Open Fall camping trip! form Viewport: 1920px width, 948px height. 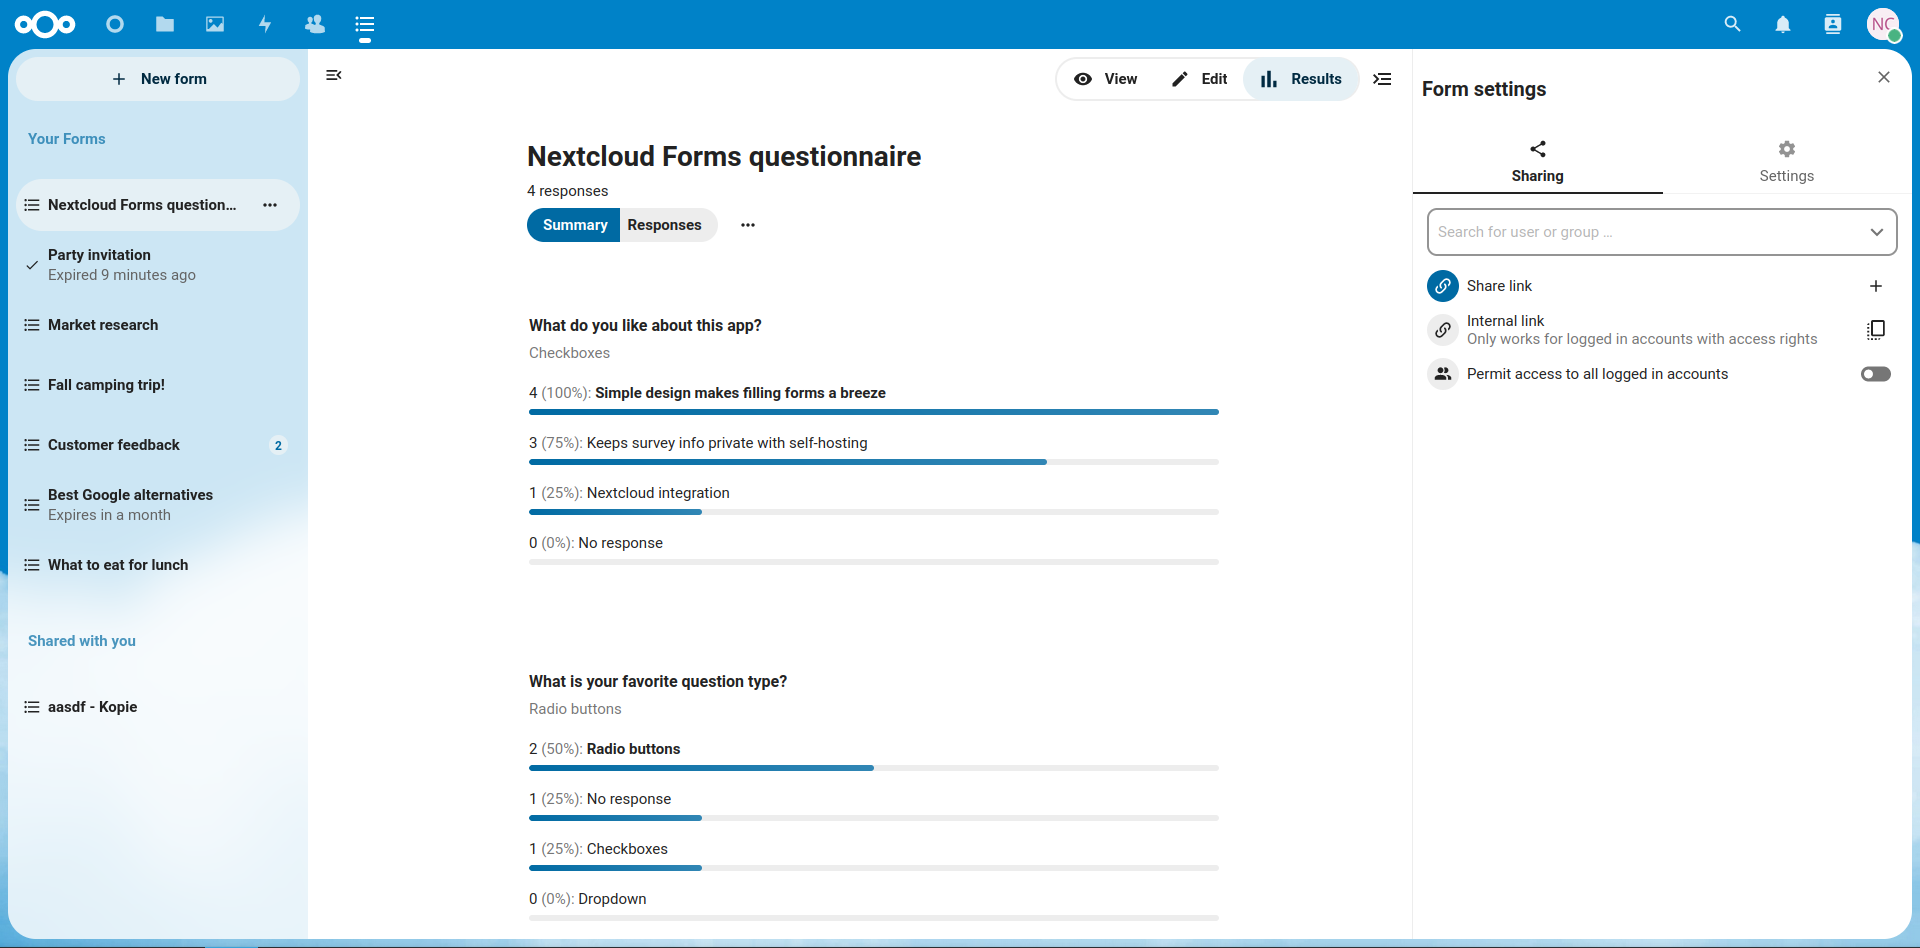click(x=158, y=385)
